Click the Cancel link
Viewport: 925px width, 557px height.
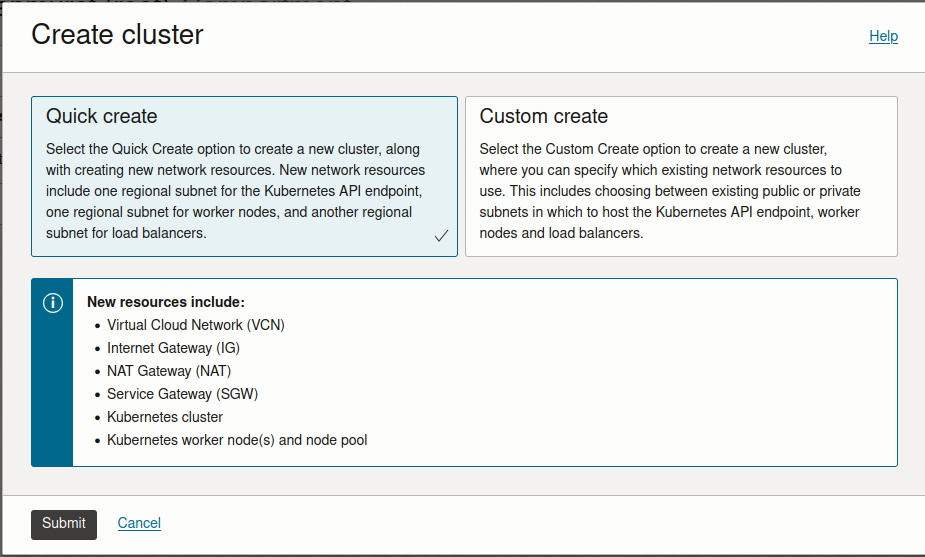(139, 523)
